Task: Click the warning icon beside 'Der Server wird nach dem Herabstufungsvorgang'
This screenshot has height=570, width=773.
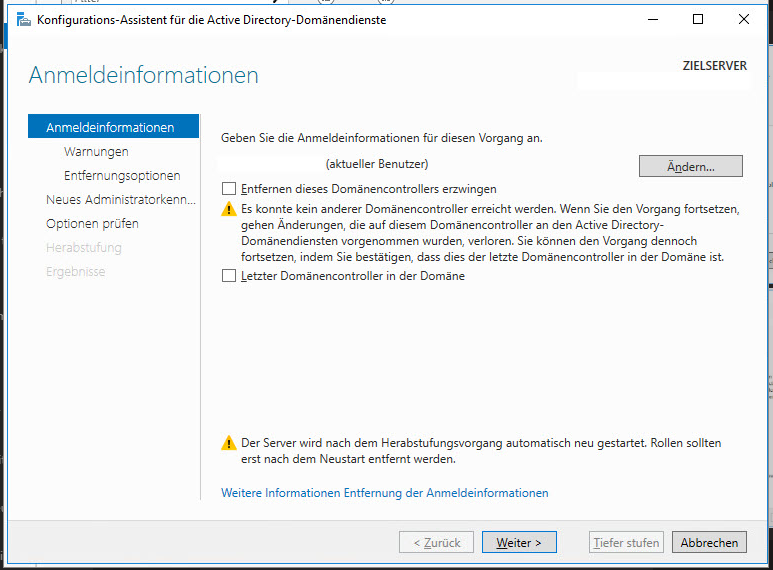Action: click(x=229, y=443)
